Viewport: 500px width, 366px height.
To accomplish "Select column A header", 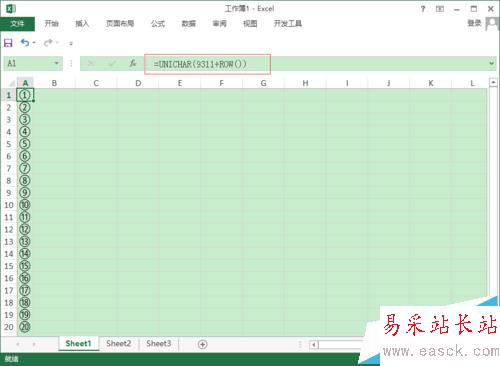I will click(x=25, y=83).
